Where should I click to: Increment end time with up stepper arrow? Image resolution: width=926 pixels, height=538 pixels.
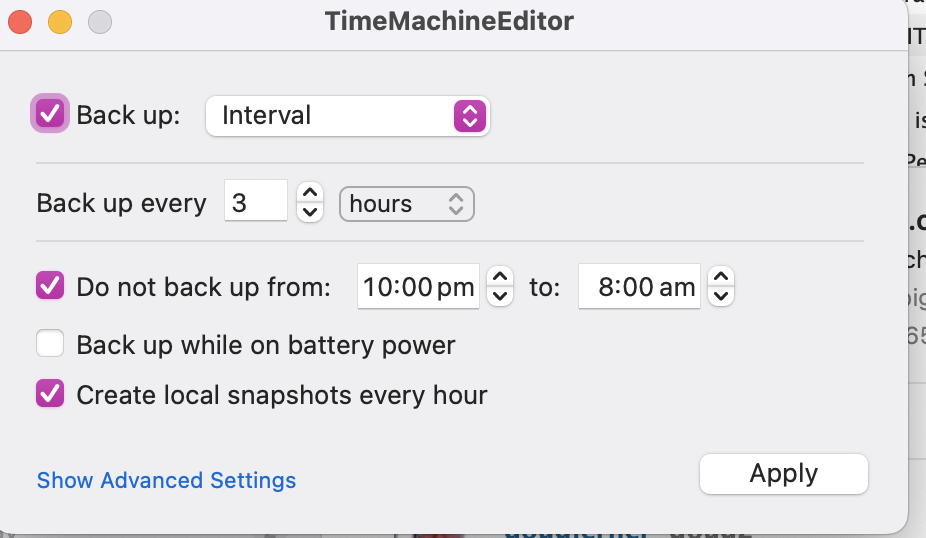pyautogui.click(x=720, y=278)
